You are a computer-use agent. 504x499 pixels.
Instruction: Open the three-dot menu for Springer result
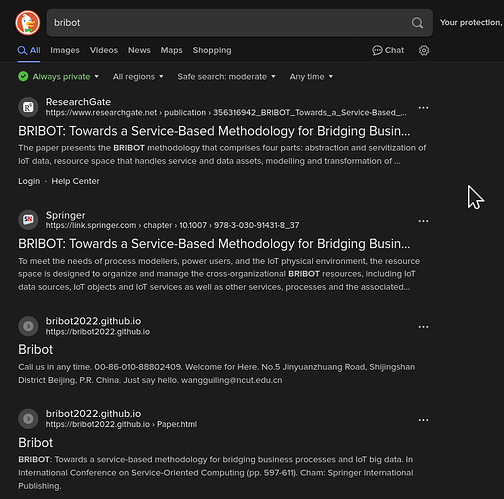click(423, 221)
